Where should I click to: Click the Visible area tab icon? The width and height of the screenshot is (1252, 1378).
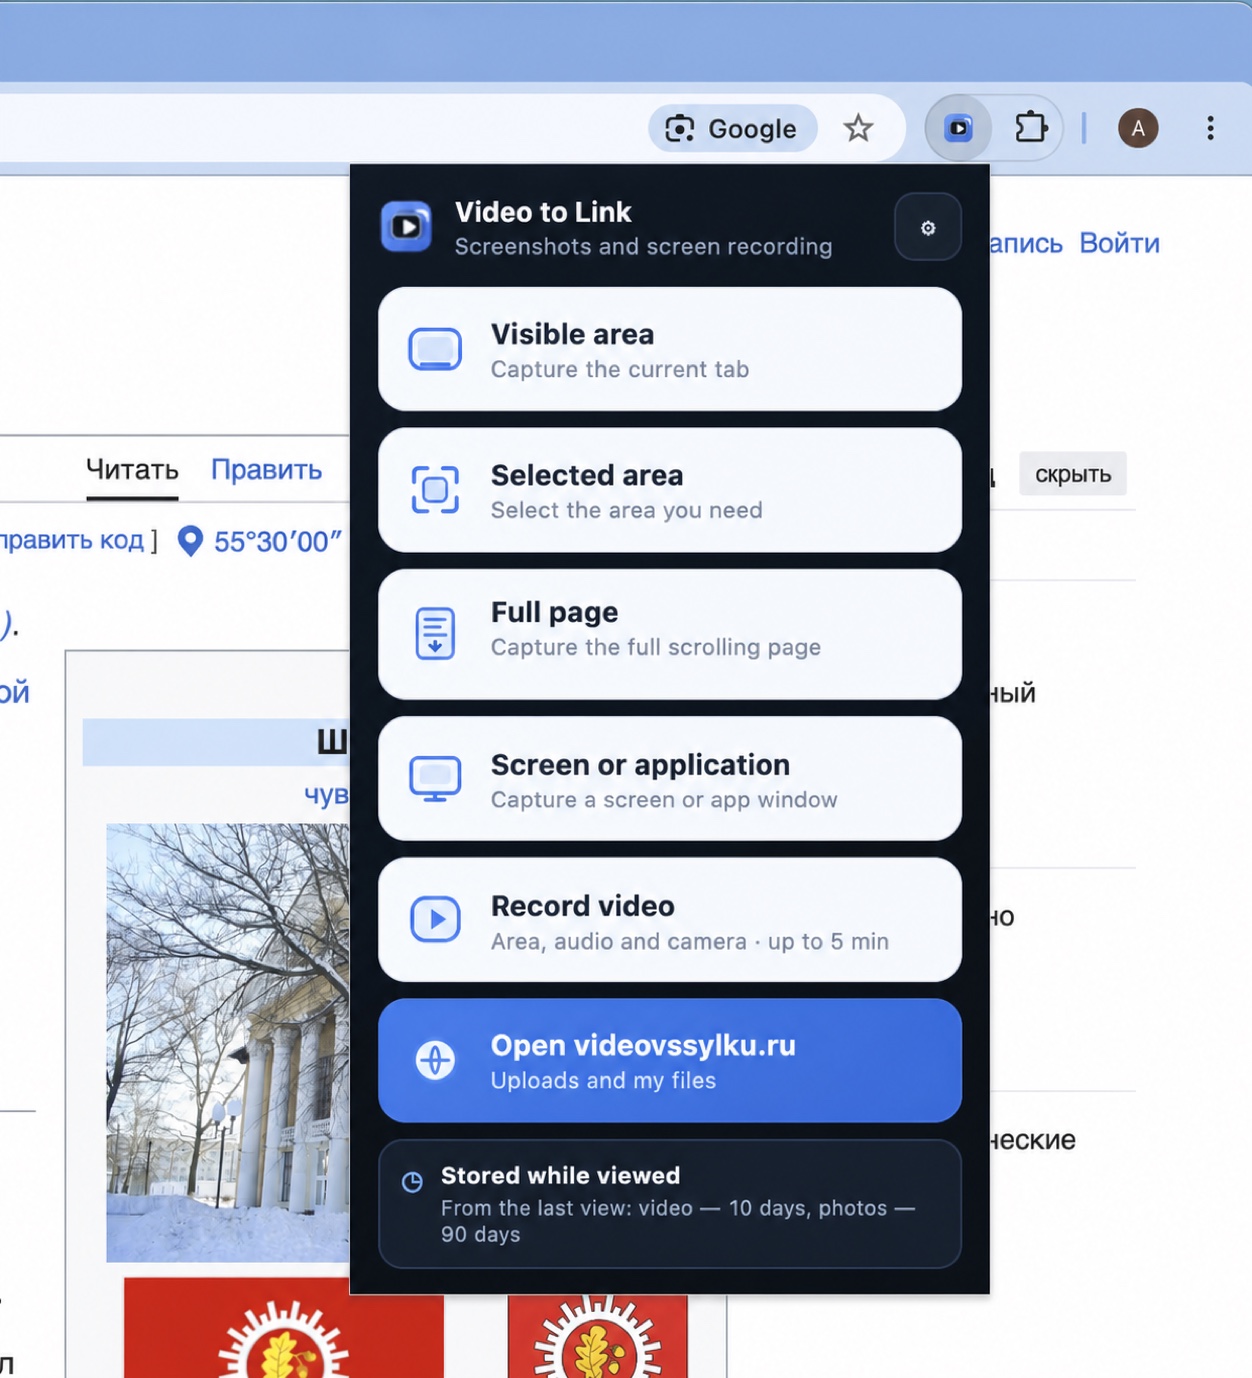click(x=435, y=349)
